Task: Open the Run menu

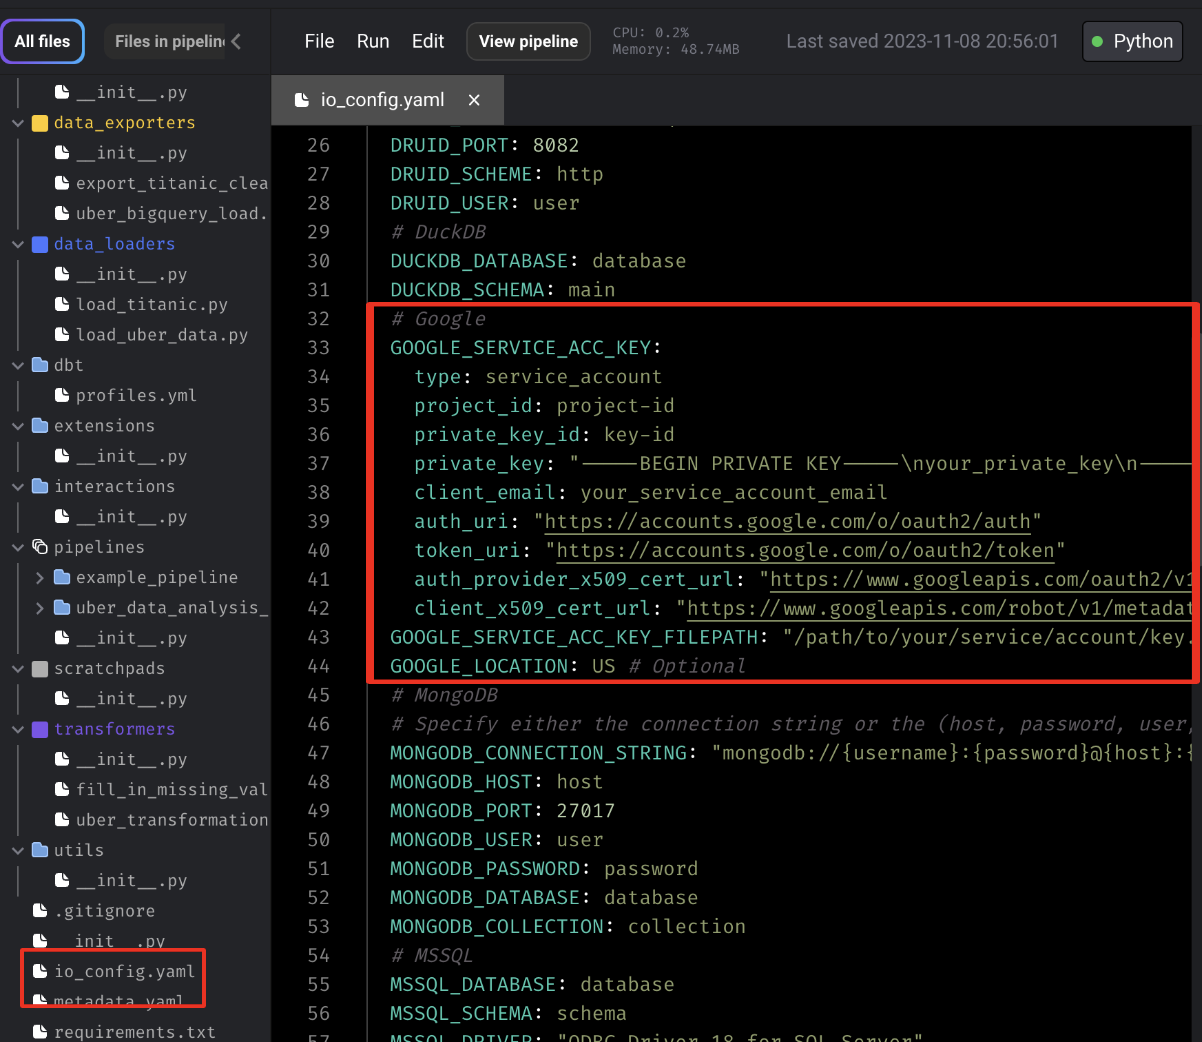Action: coord(372,41)
